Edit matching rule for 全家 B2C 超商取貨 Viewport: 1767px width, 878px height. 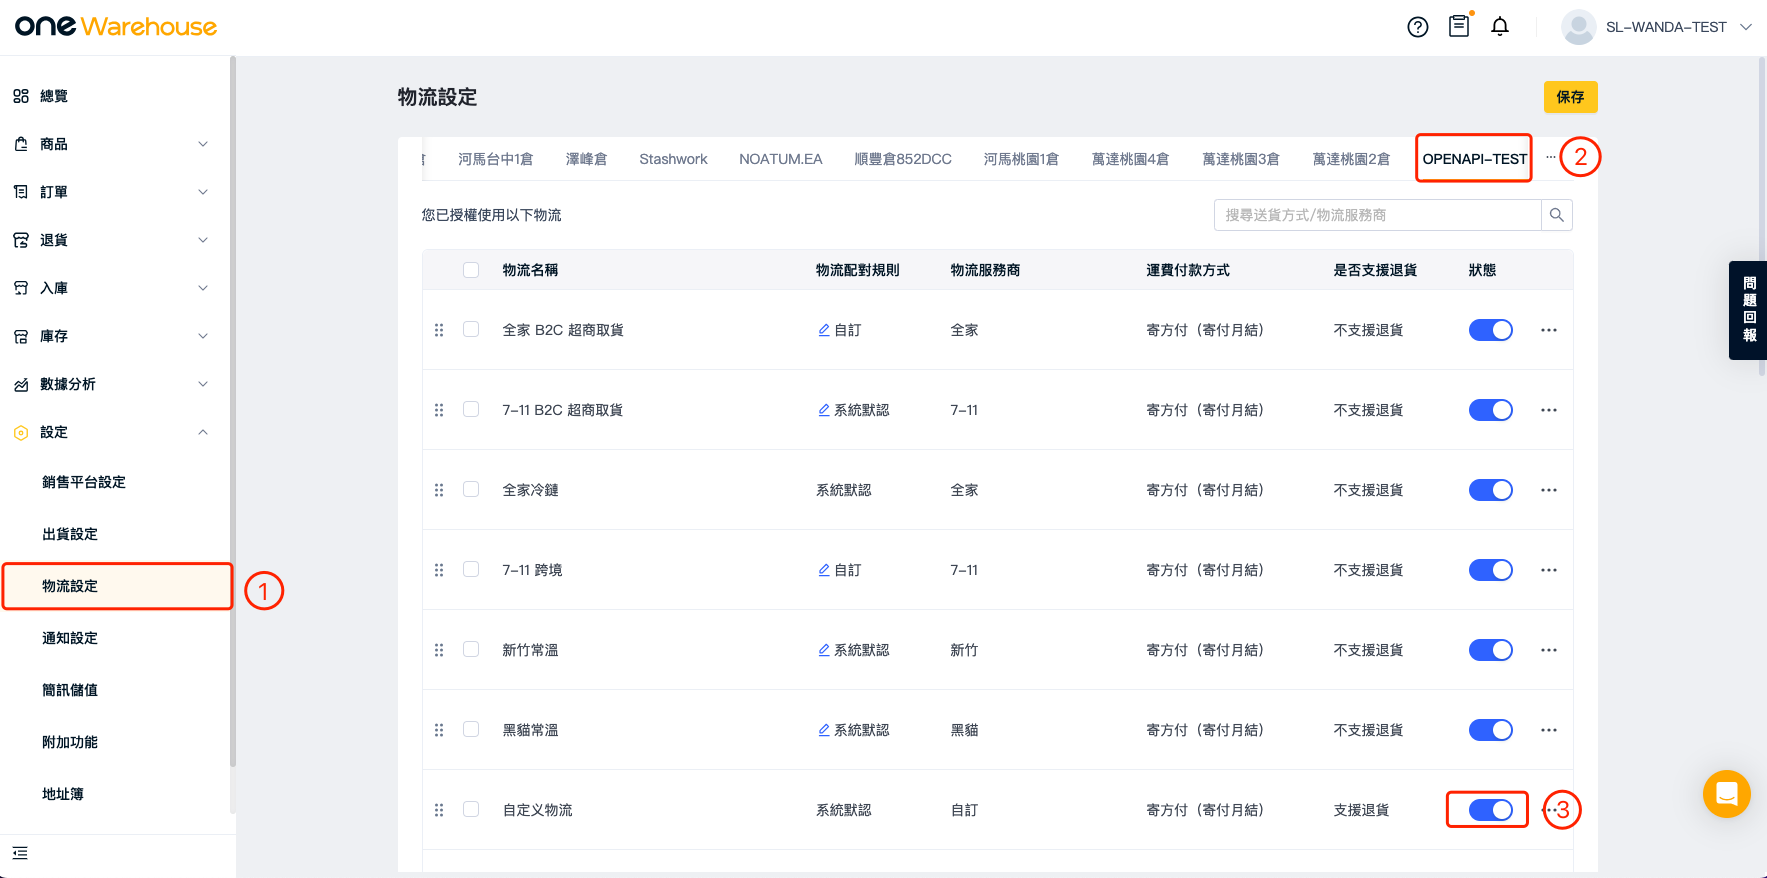coord(824,330)
